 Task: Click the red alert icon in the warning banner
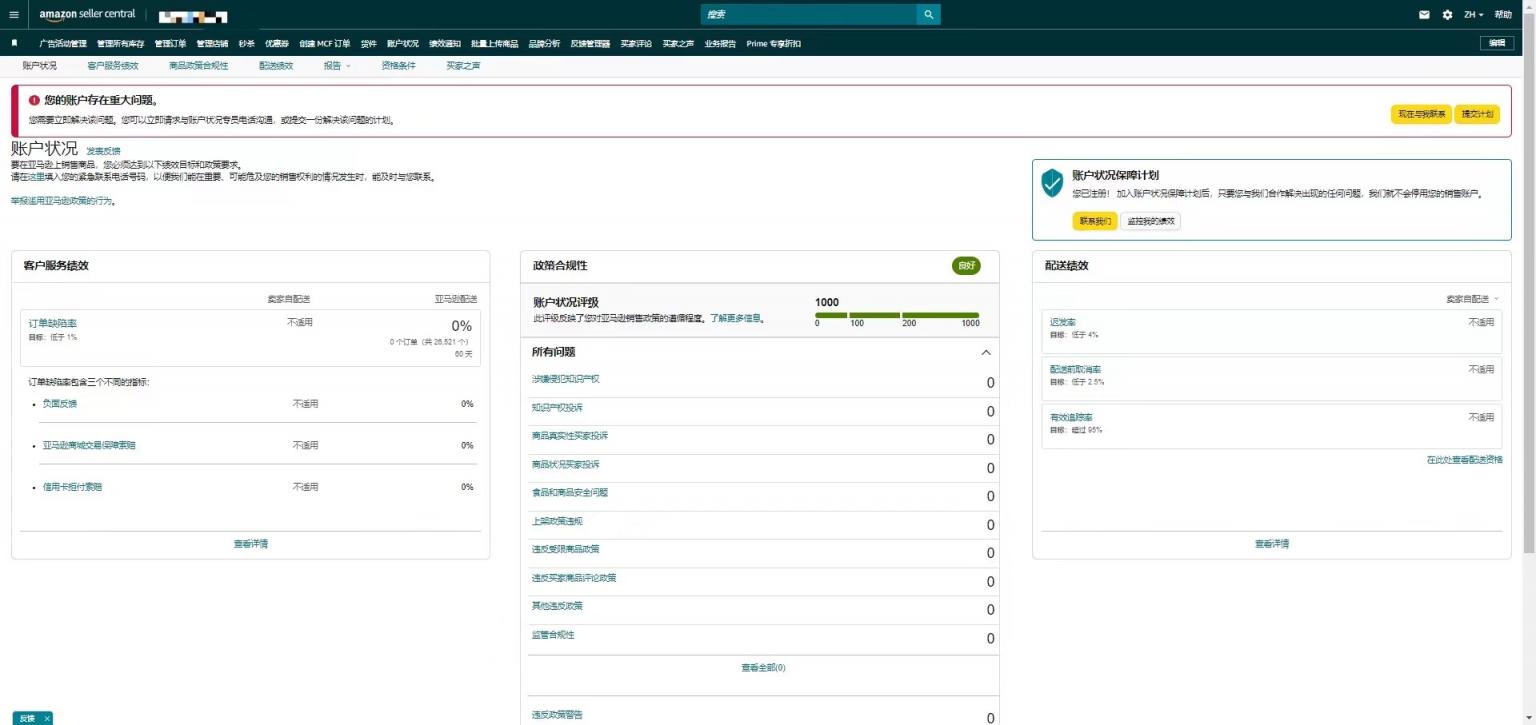pyautogui.click(x=34, y=100)
